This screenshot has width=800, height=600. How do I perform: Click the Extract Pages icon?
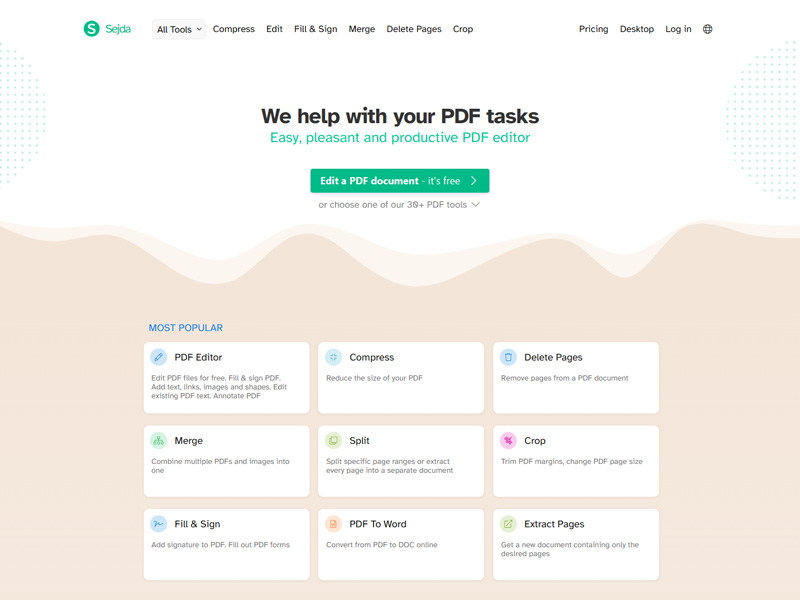click(x=508, y=524)
